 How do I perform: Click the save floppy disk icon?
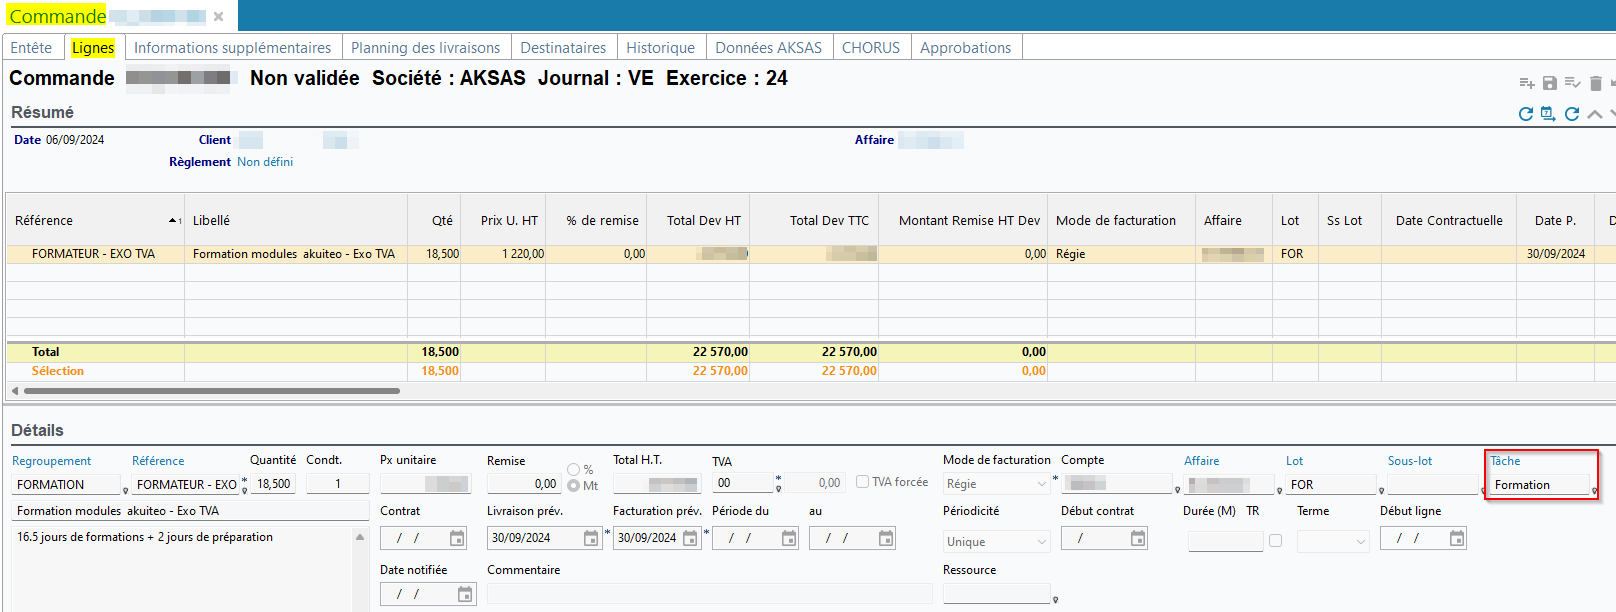[1550, 83]
